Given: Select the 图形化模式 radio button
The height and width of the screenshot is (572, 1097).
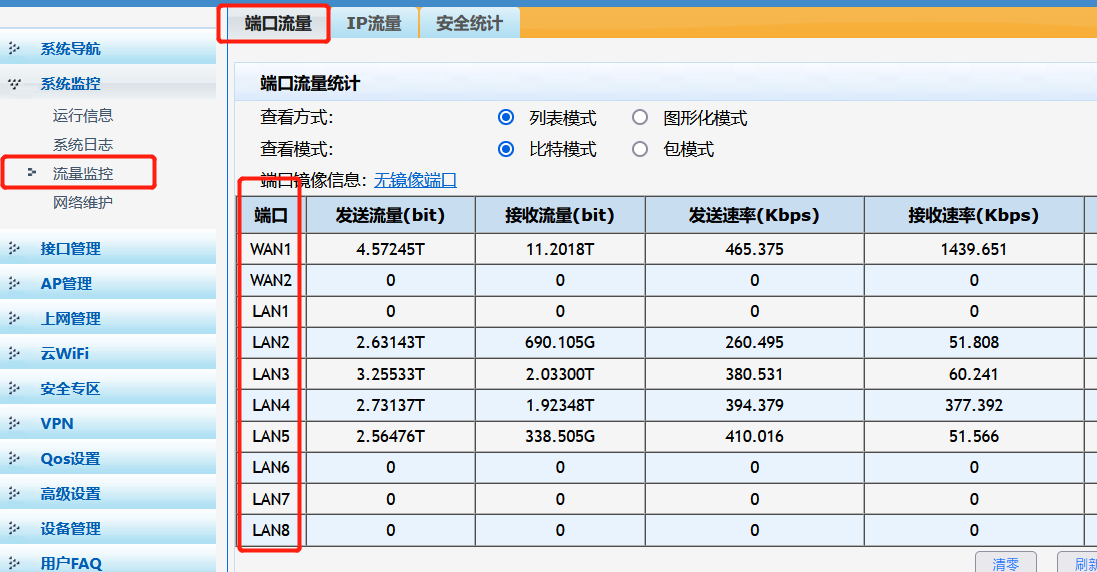Looking at the screenshot, I should tap(639, 117).
